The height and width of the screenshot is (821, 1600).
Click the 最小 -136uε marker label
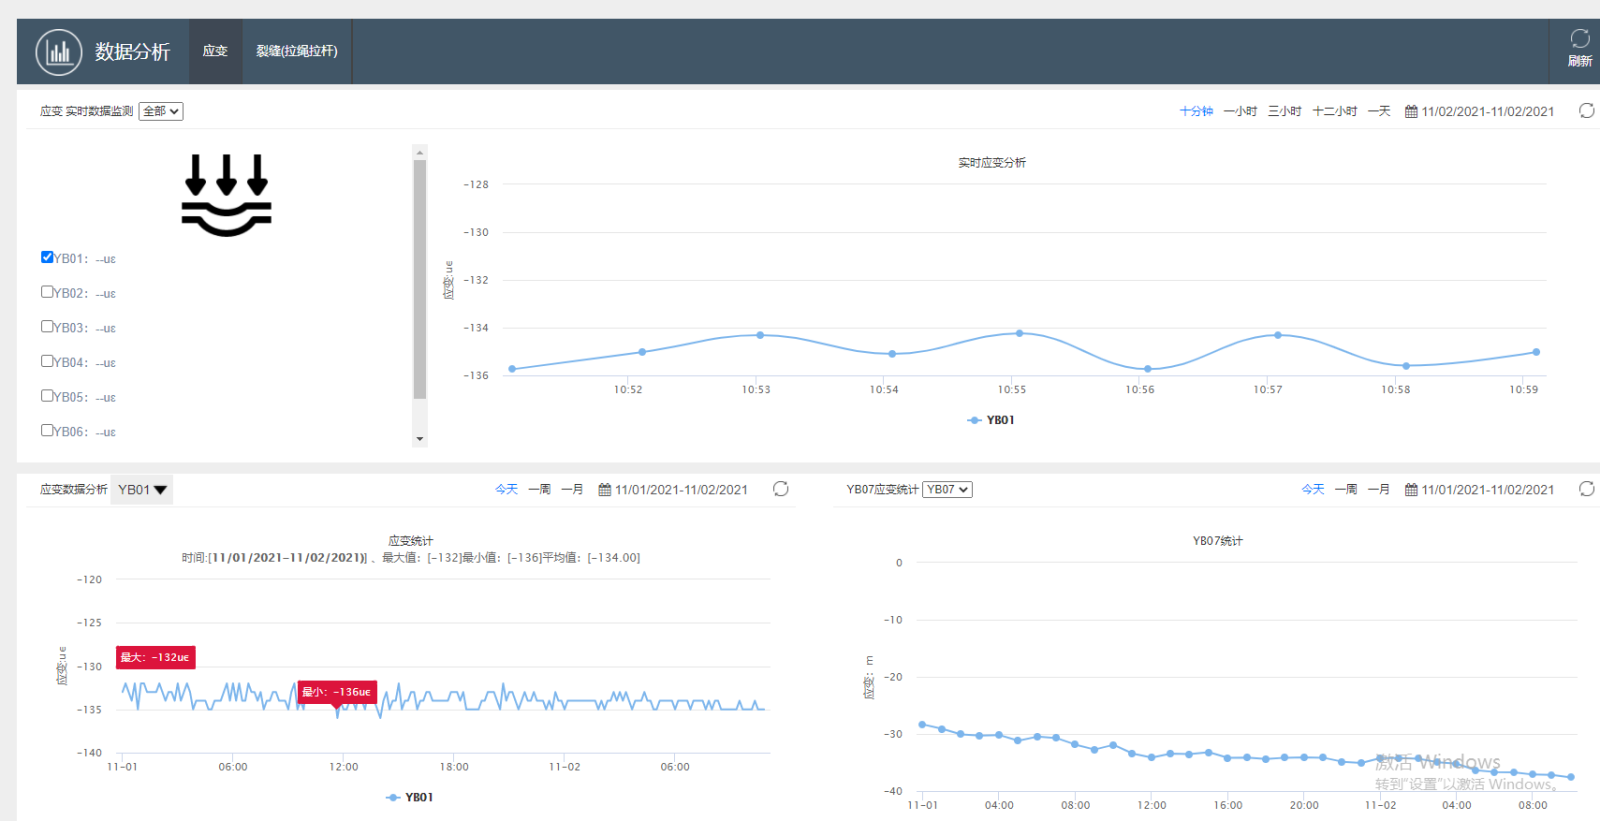[x=337, y=692]
